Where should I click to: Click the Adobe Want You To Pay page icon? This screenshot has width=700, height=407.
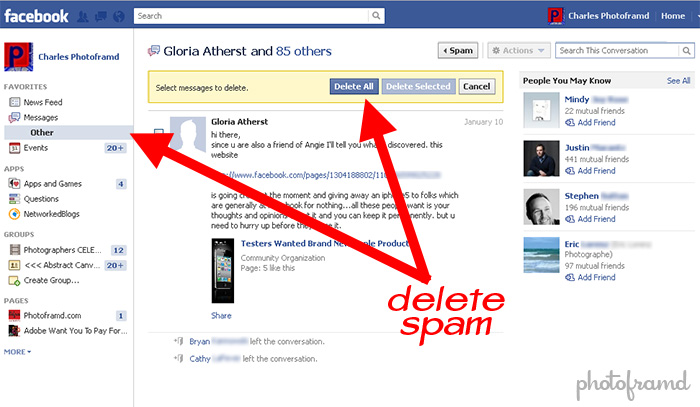[x=14, y=331]
